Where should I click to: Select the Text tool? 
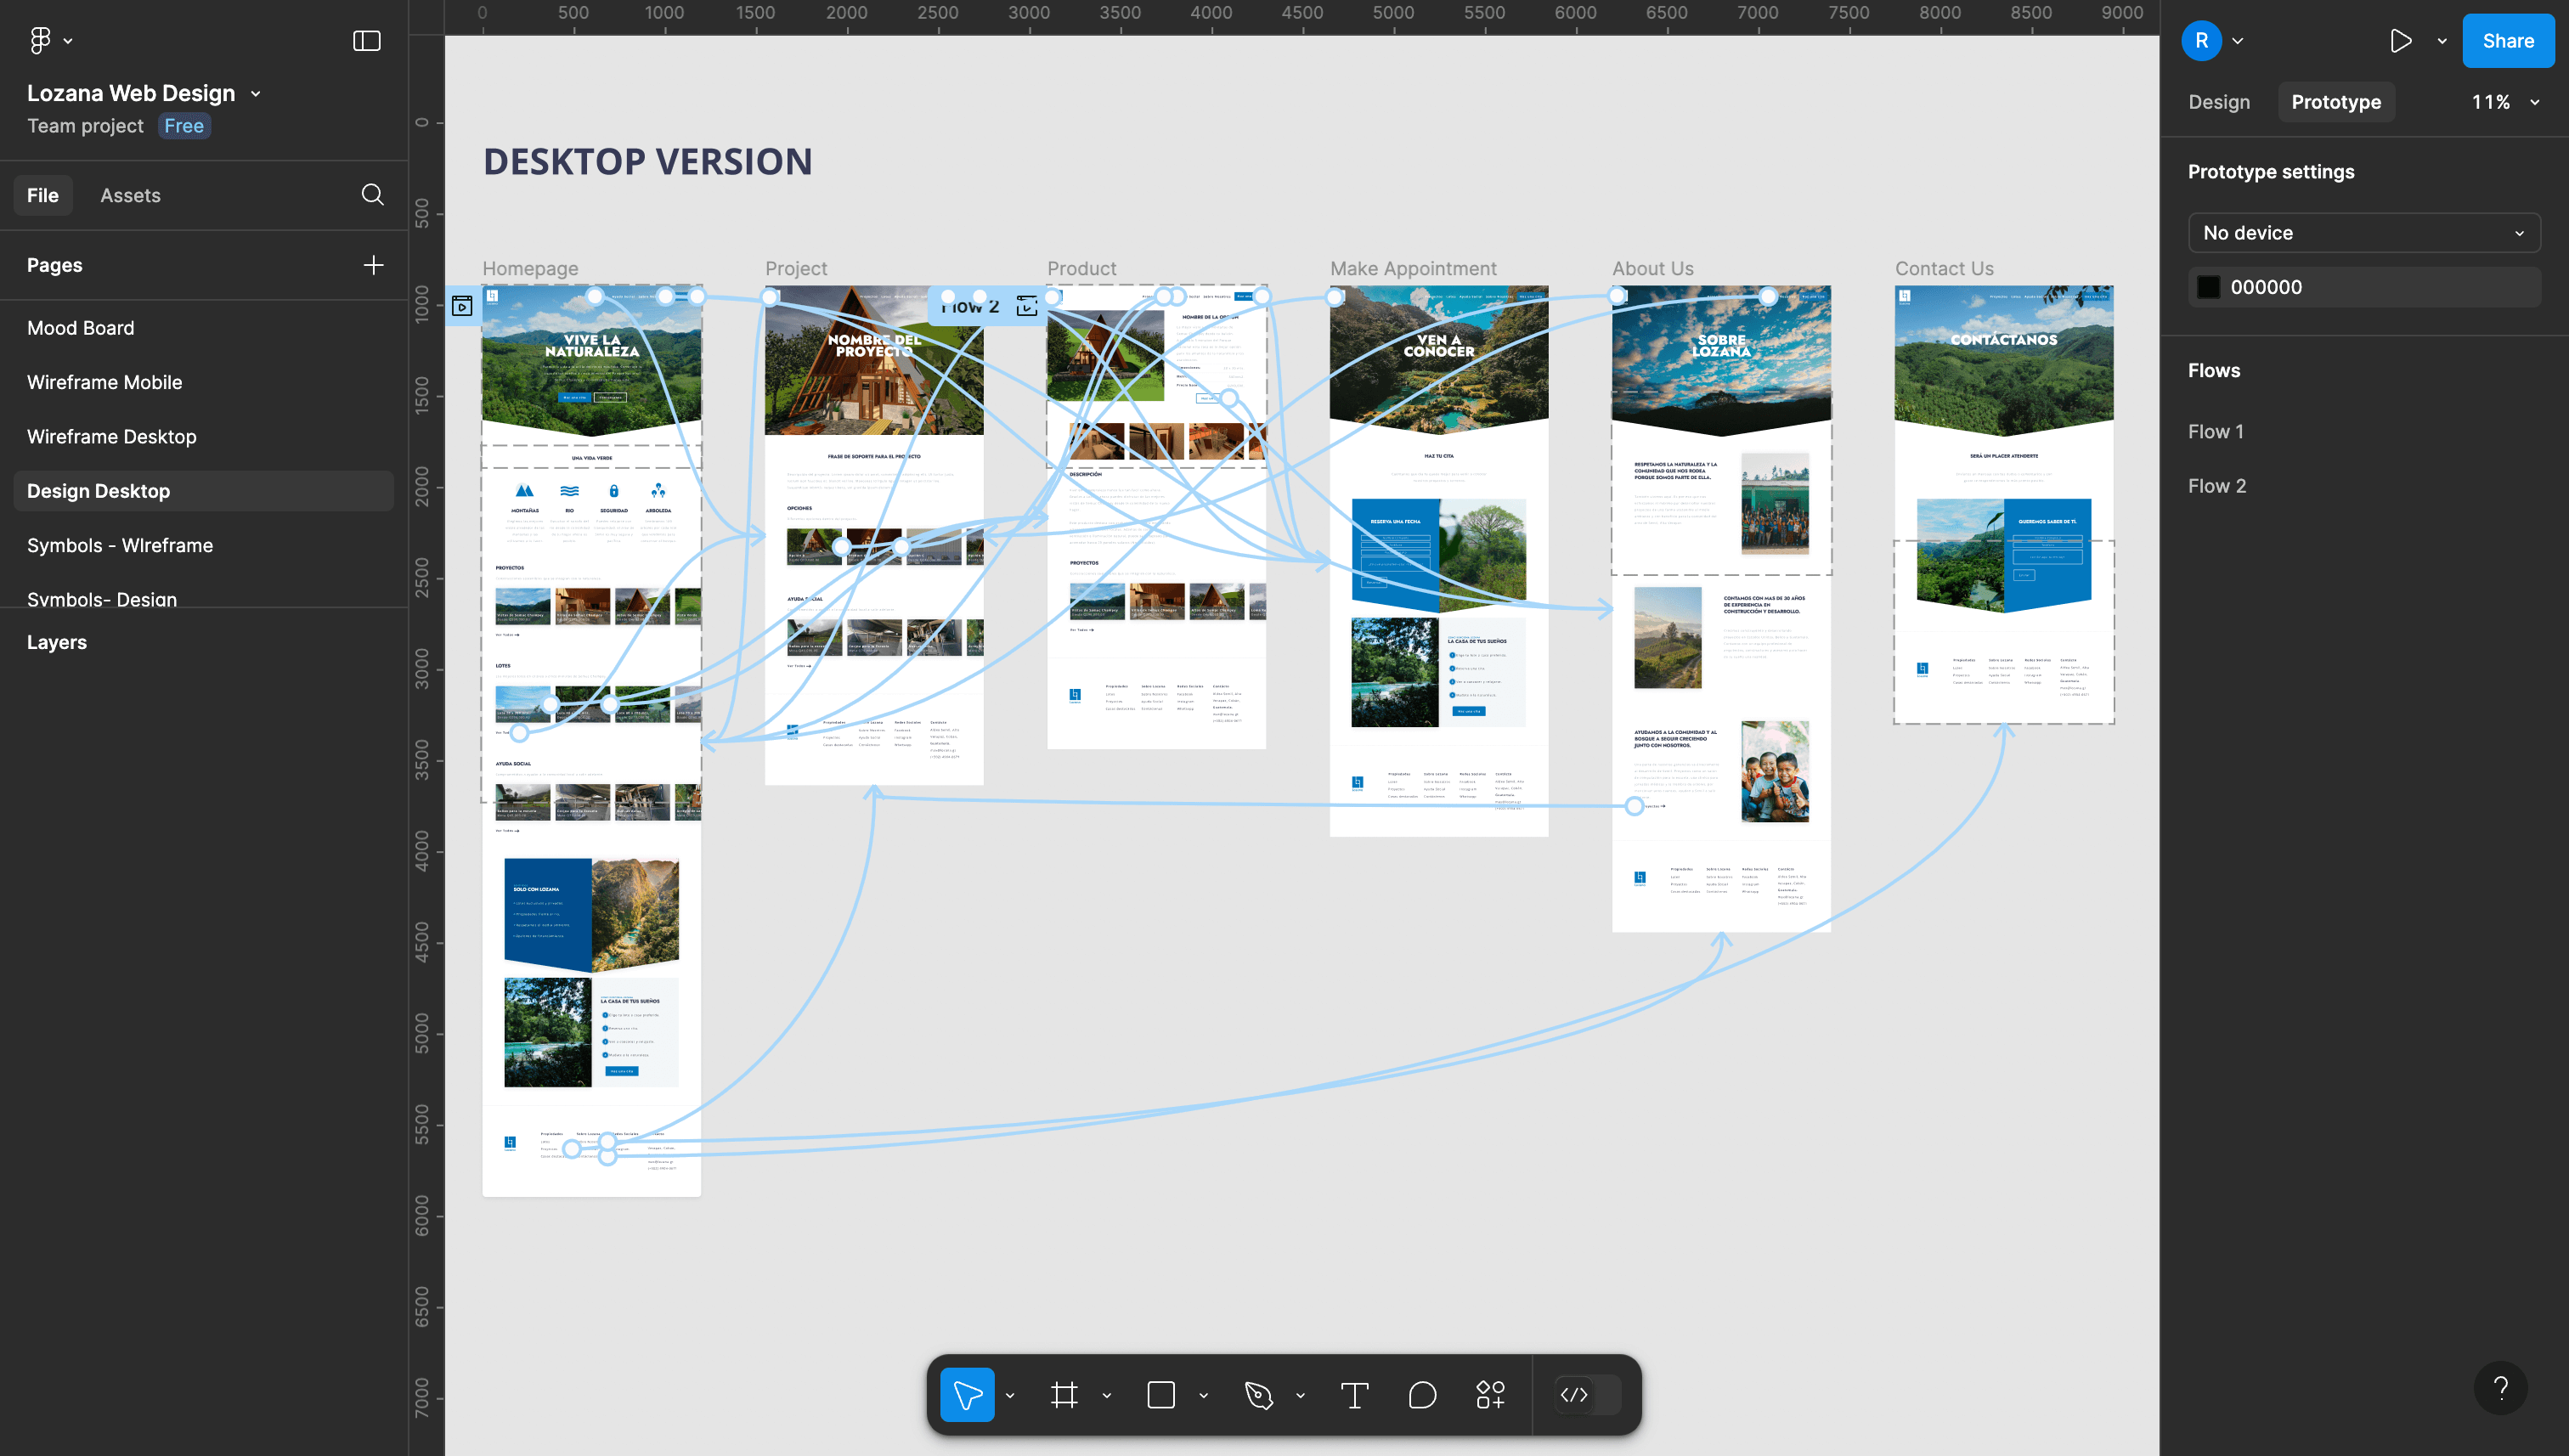[x=1354, y=1394]
